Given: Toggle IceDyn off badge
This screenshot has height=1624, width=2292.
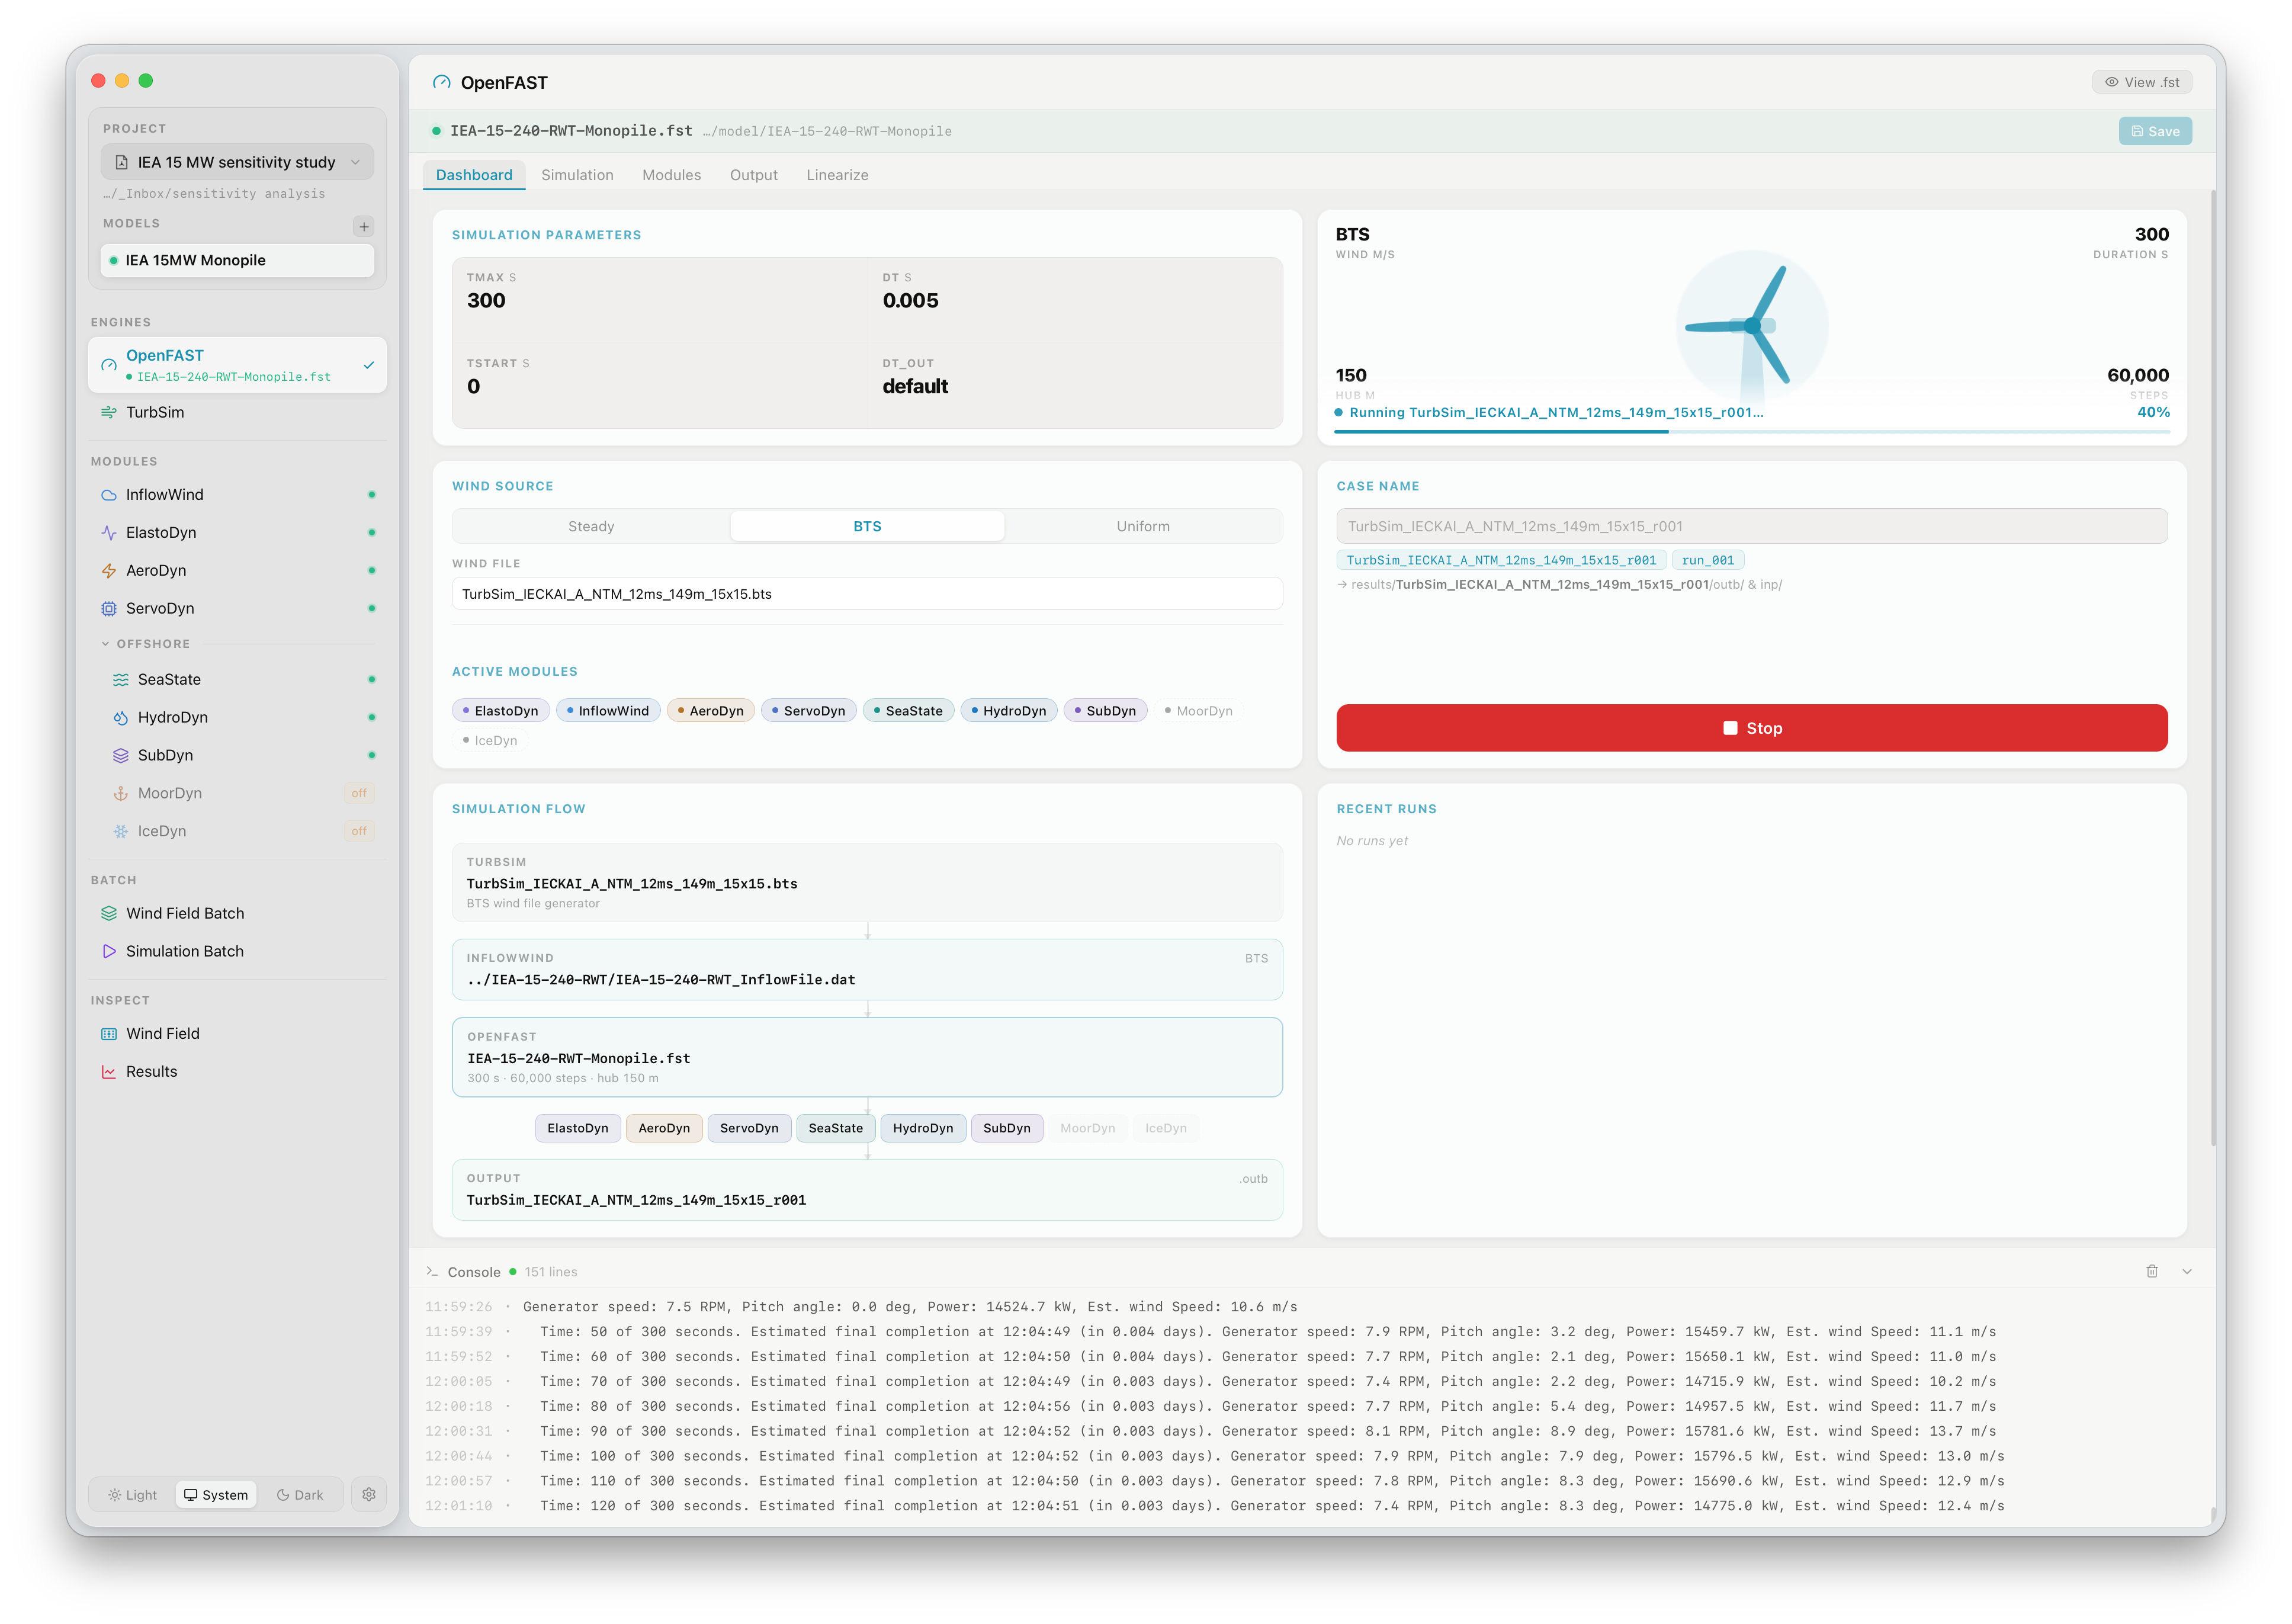Looking at the screenshot, I should (x=359, y=832).
